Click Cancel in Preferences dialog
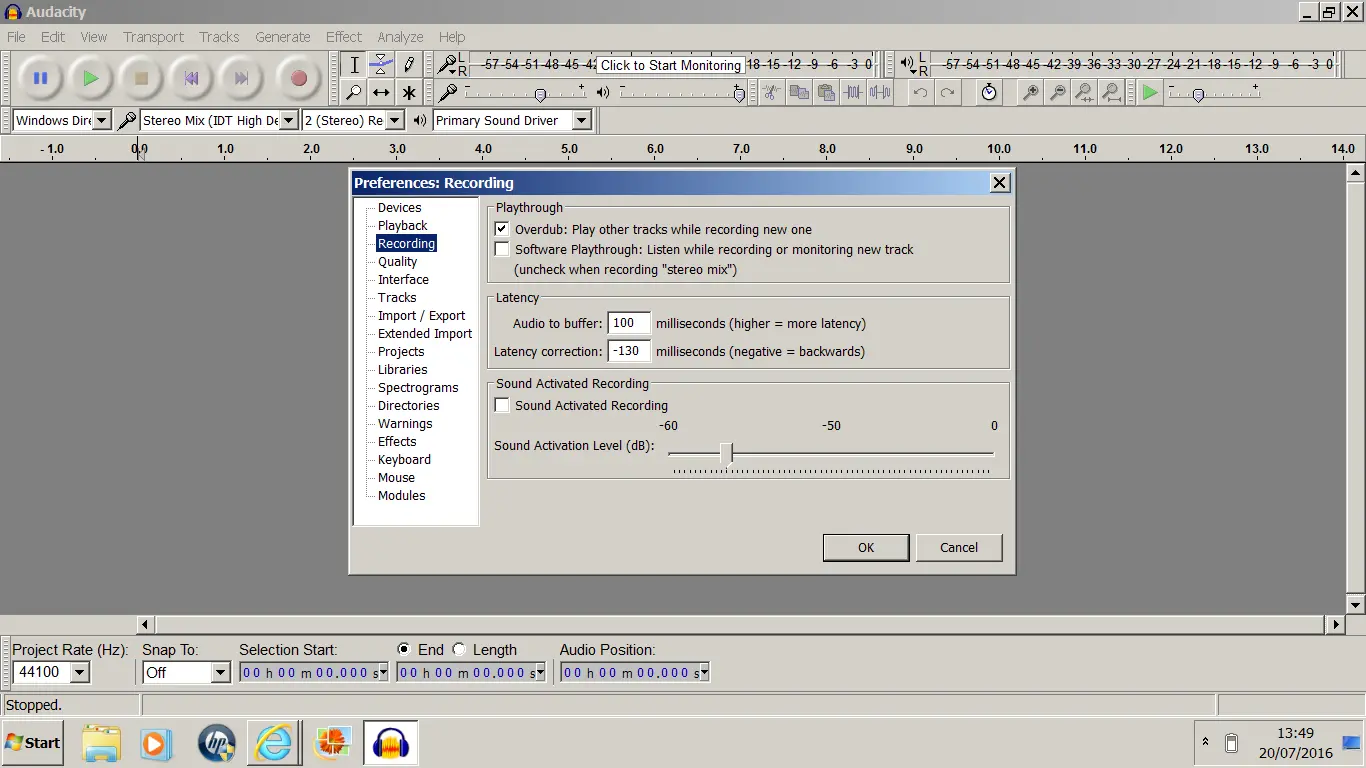Screen dimensions: 1366x768 (x=959, y=547)
